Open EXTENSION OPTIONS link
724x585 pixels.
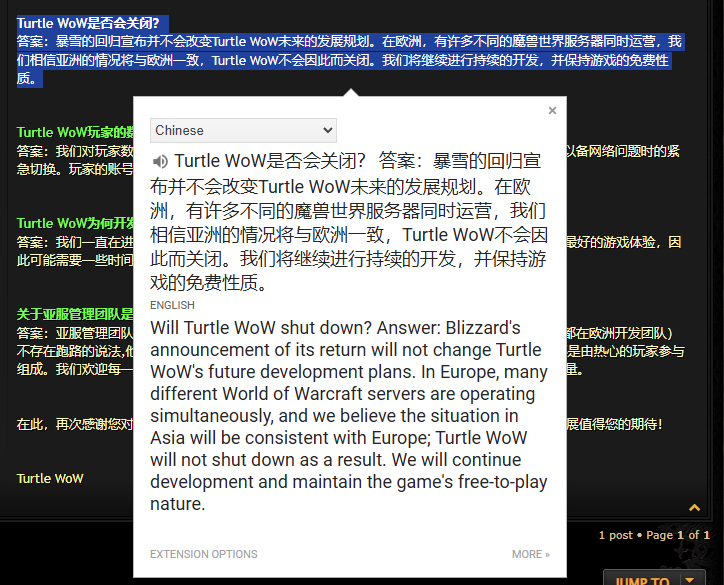coord(204,554)
